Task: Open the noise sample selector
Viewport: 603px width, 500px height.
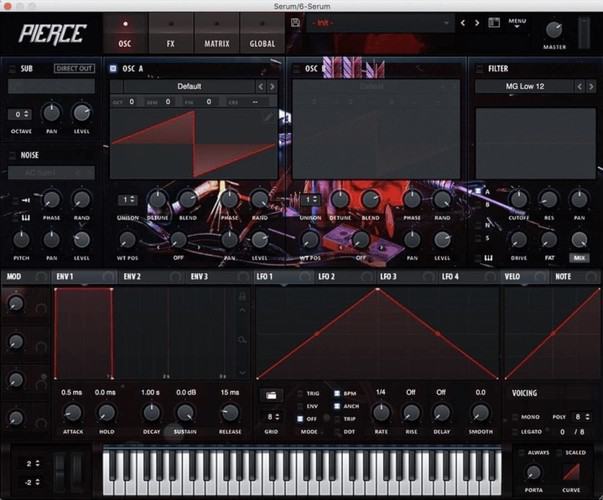Action: [51, 173]
